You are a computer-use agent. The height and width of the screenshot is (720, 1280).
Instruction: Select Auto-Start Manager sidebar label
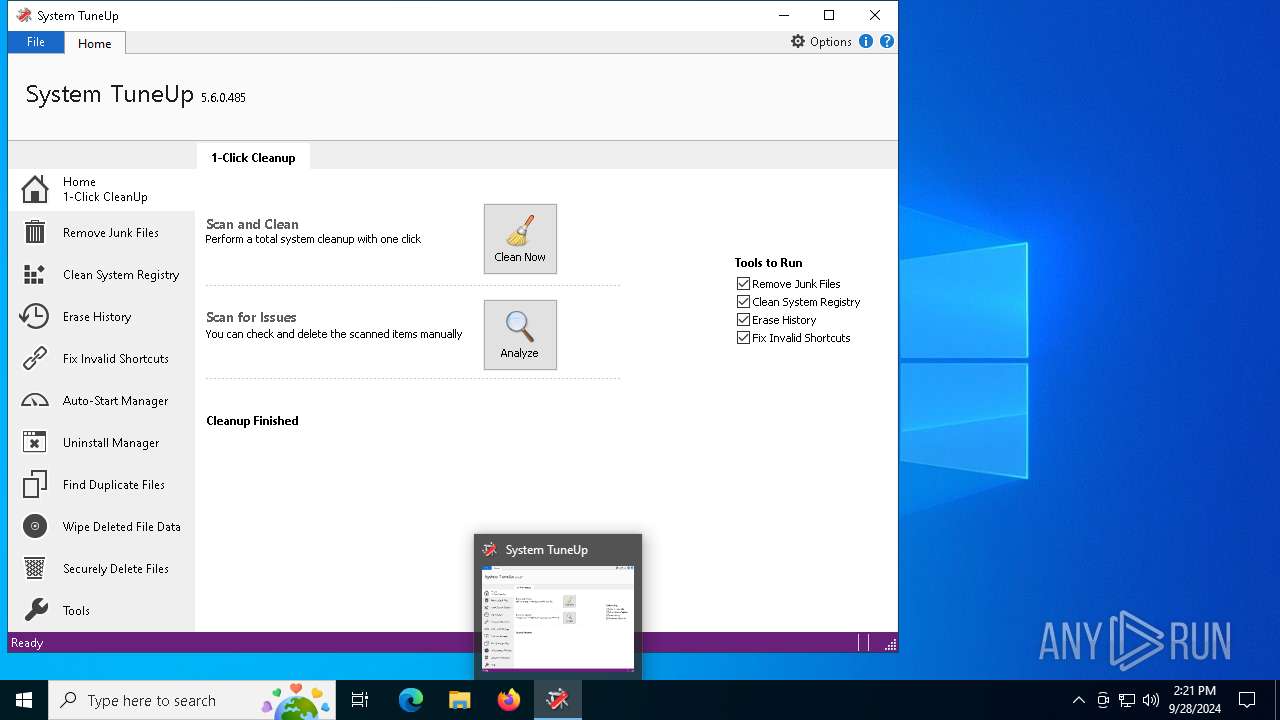[115, 400]
